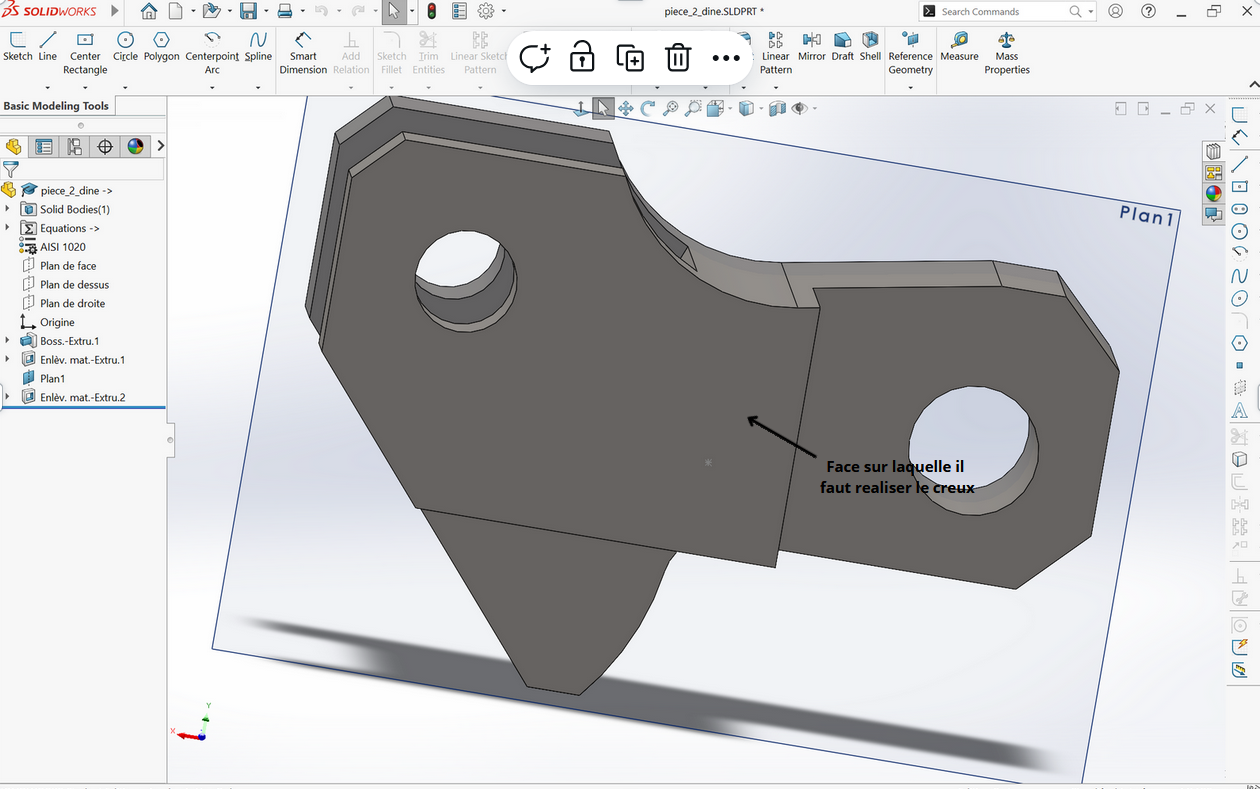Expand Enlèv. mat.-Extru.2 feature

click(x=8, y=397)
